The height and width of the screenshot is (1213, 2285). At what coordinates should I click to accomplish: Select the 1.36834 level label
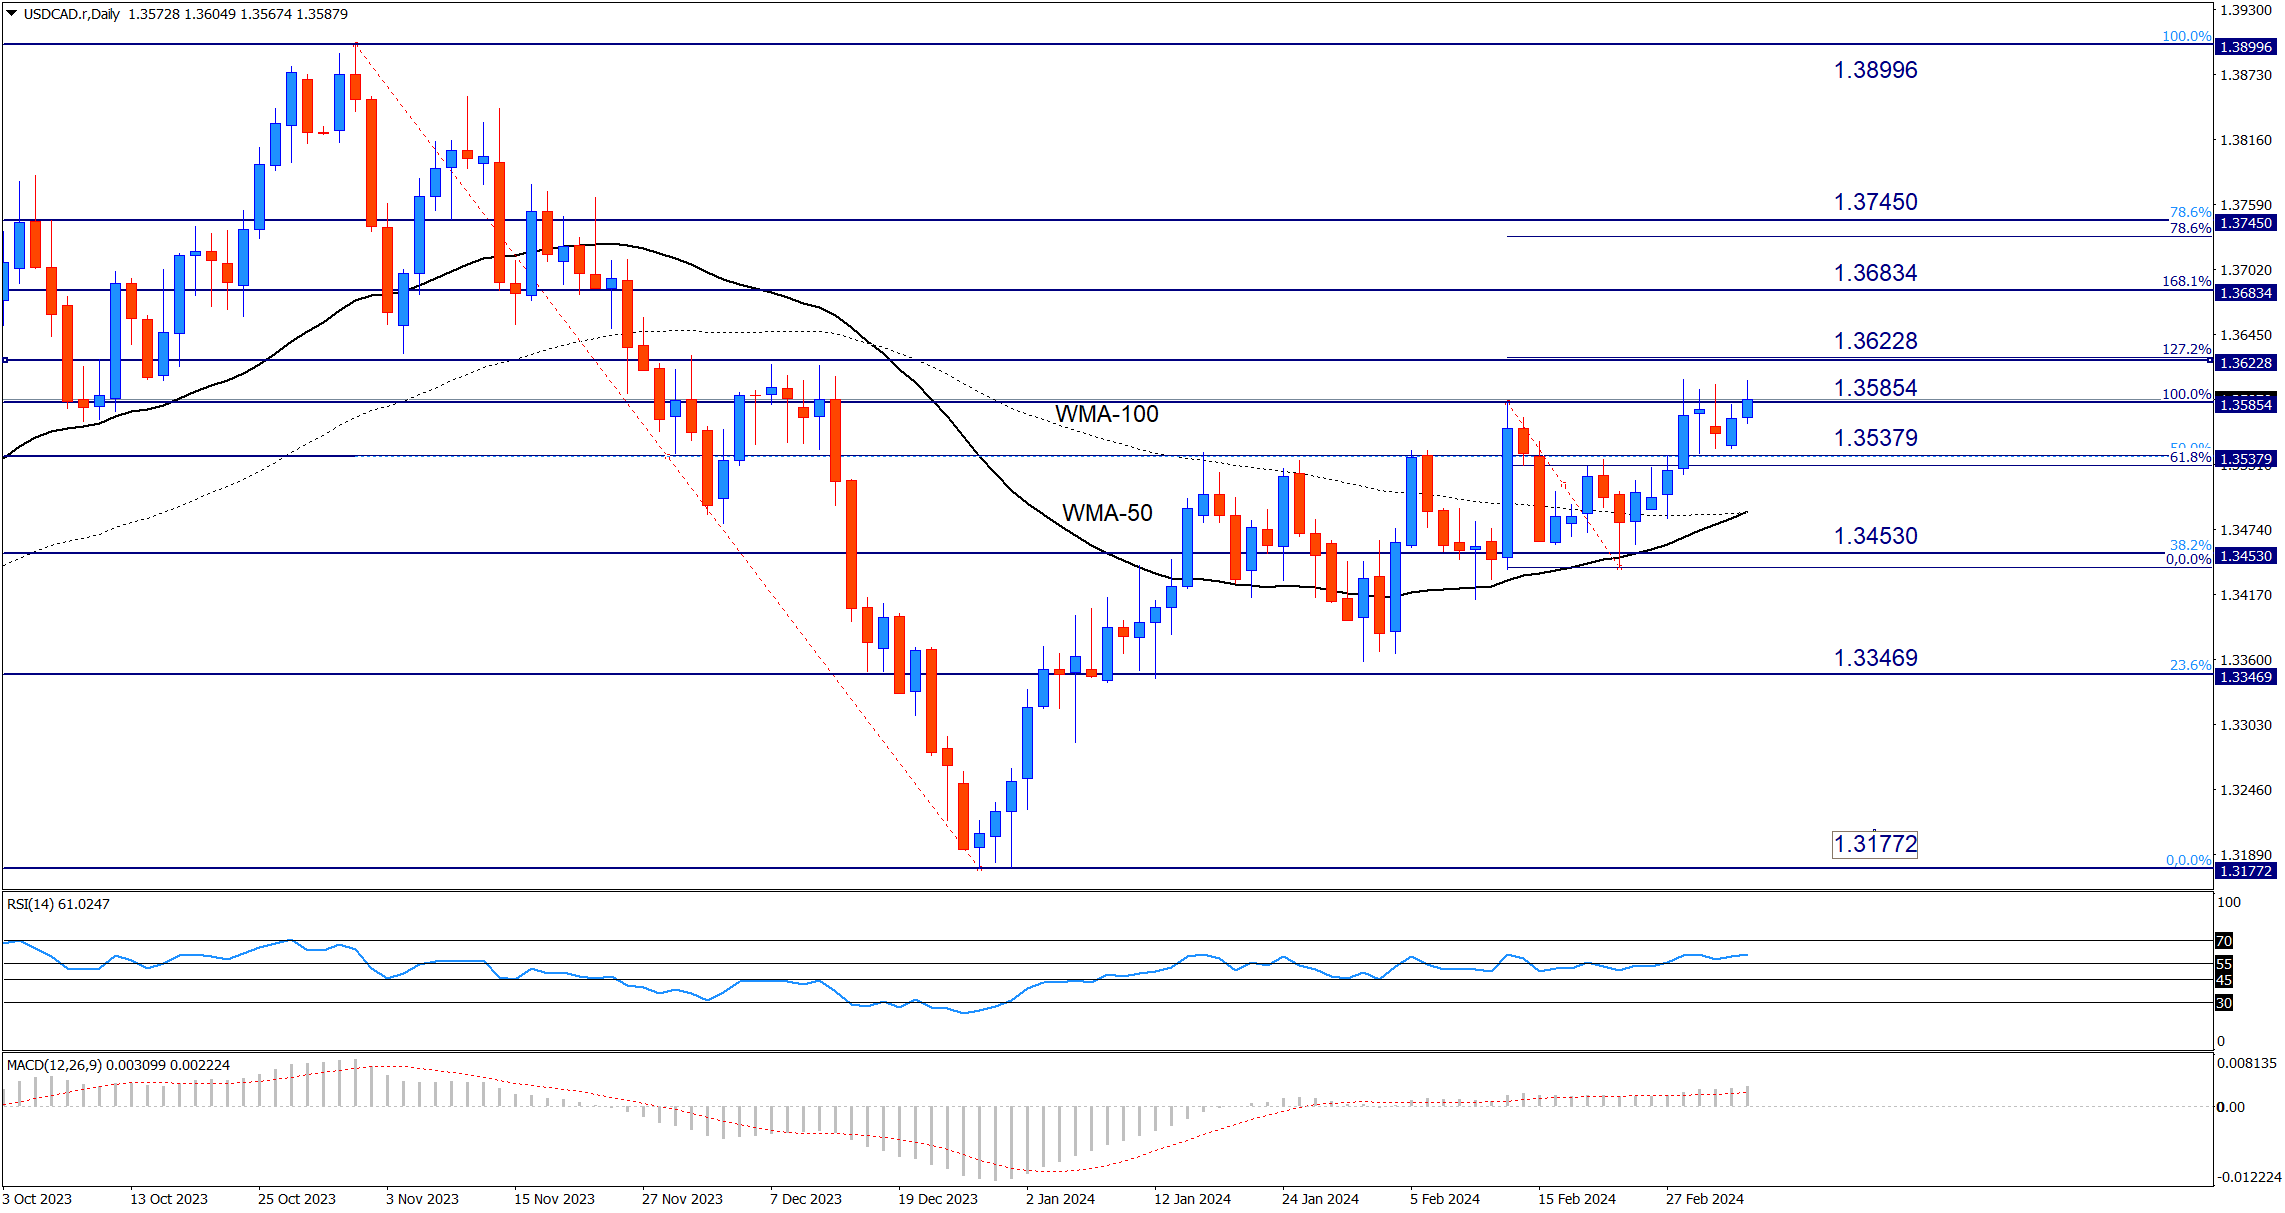1875,273
